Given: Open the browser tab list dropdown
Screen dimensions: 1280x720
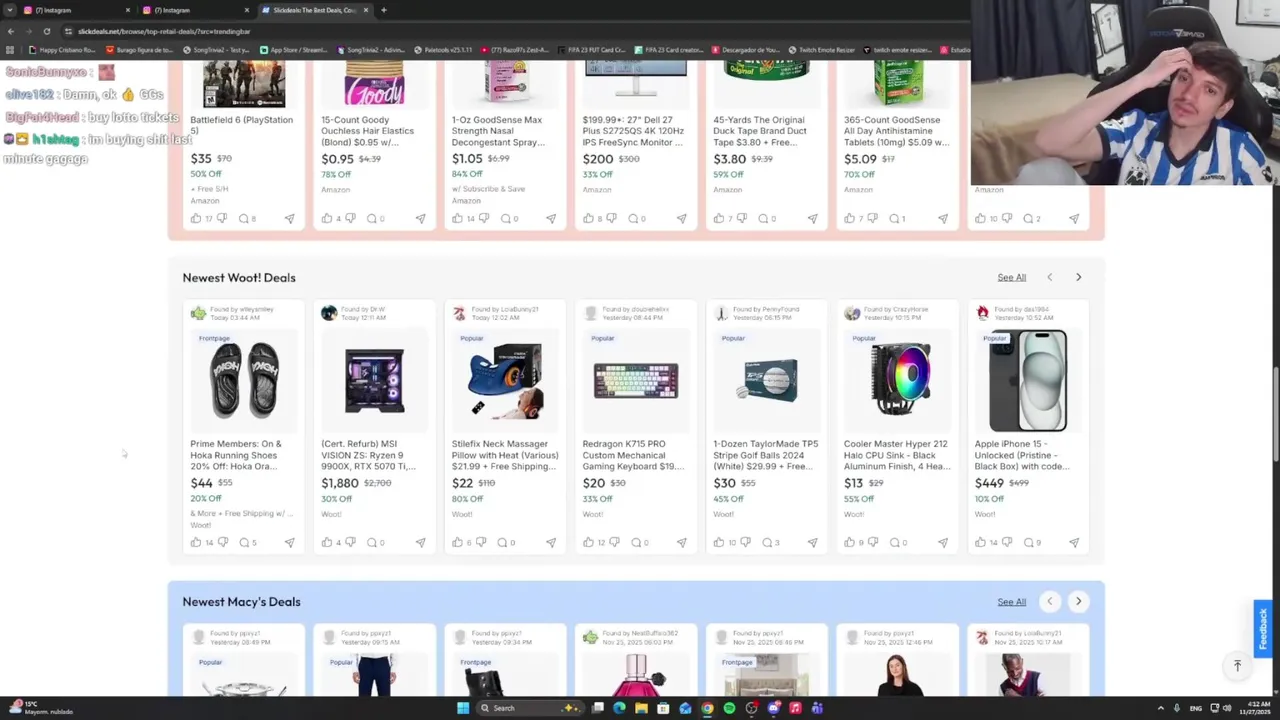Looking at the screenshot, I should (9, 10).
